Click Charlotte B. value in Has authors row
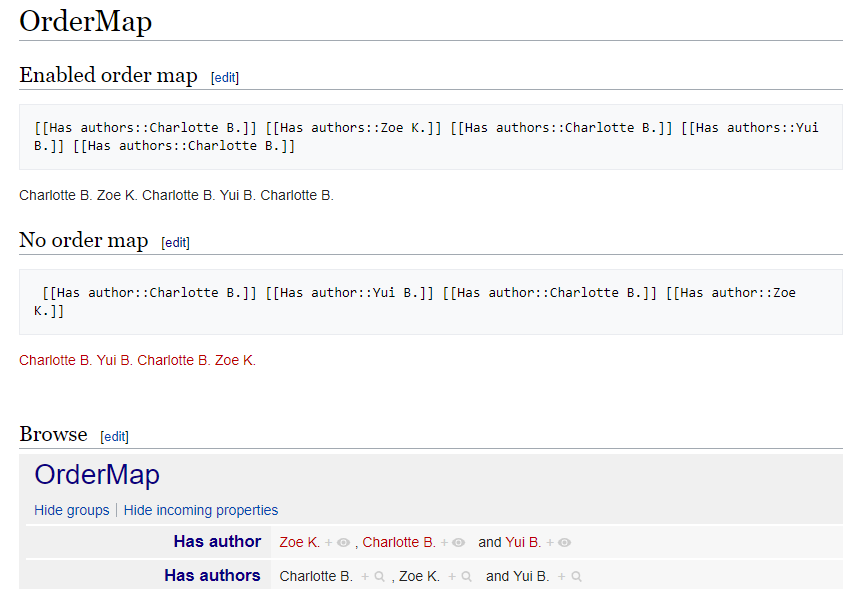The width and height of the screenshot is (855, 589). click(316, 576)
